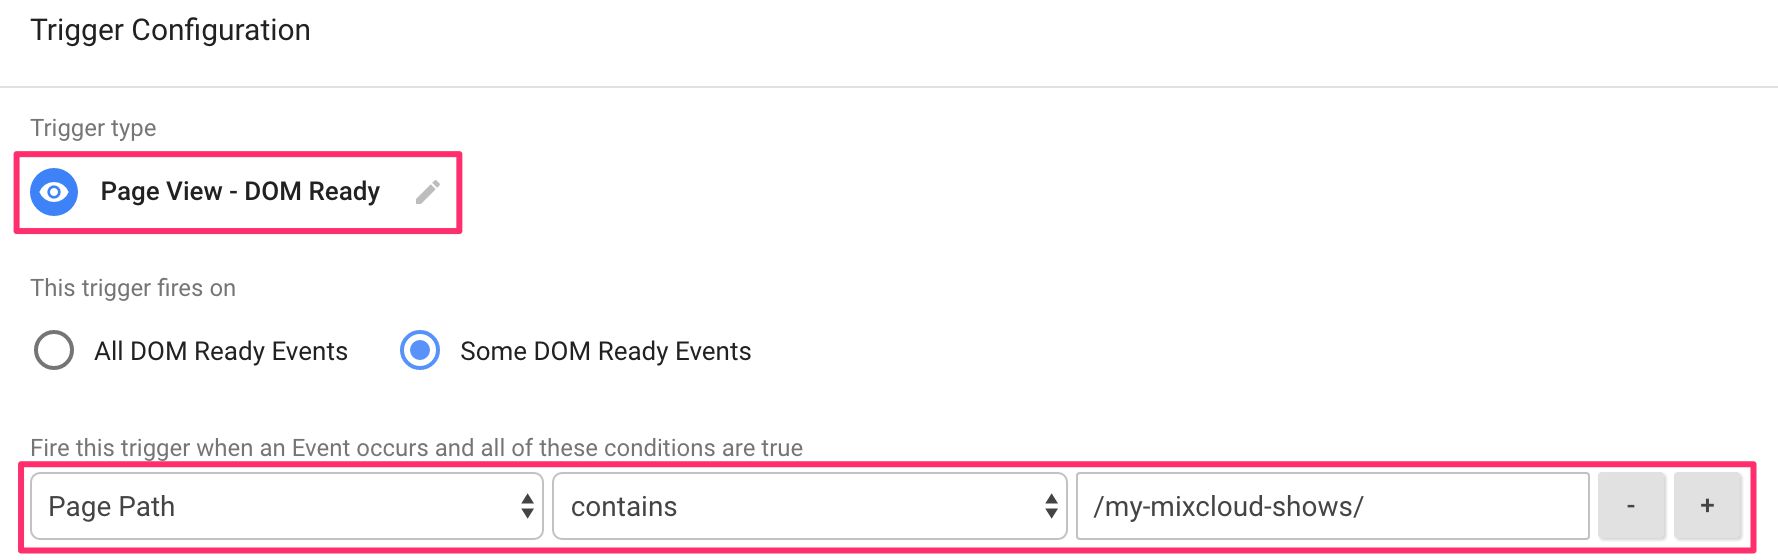This screenshot has height=560, width=1778.
Task: Click the up-down arrows on Page Path select
Action: pyautogui.click(x=527, y=506)
